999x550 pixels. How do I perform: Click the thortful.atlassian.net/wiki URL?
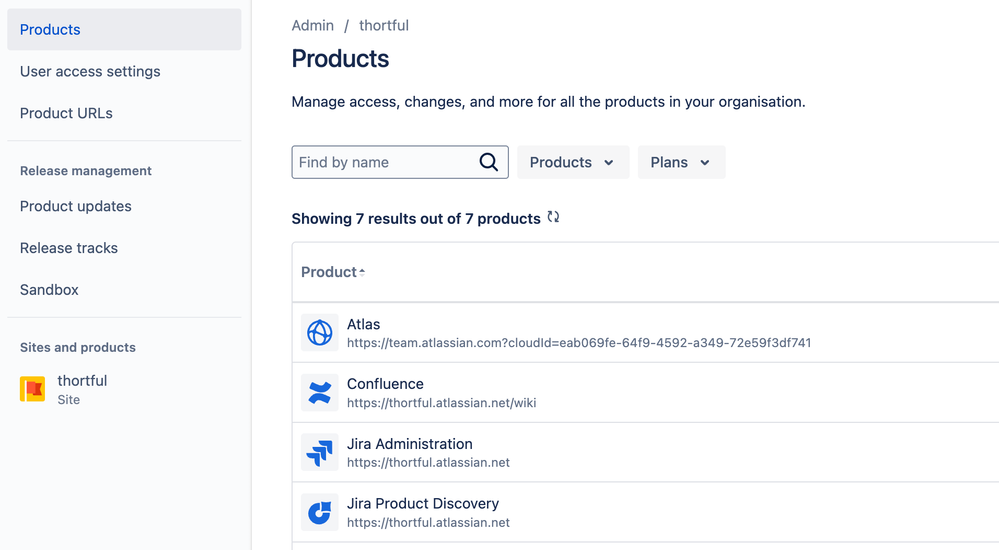(442, 403)
